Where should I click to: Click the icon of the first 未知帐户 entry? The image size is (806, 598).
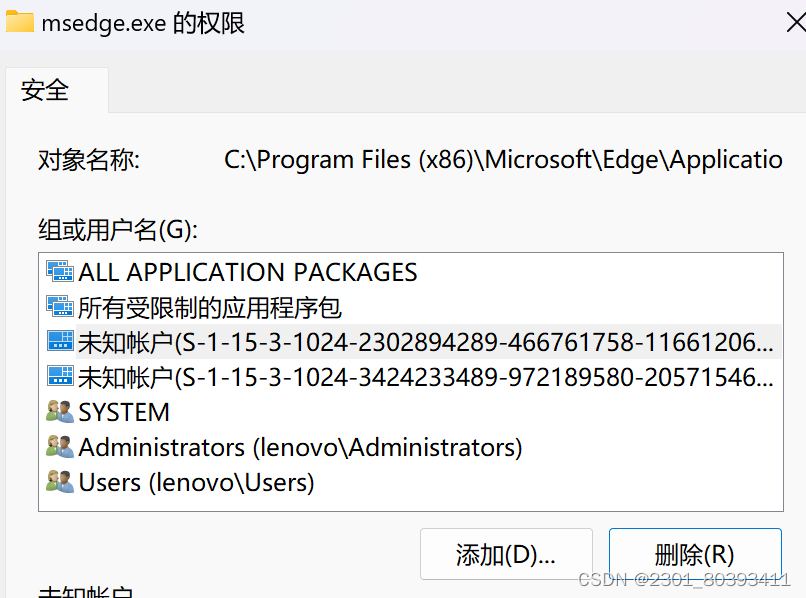click(59, 342)
